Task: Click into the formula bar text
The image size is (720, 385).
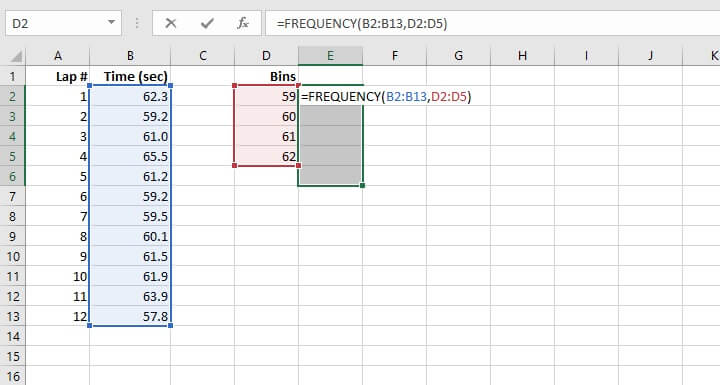Action: pos(362,23)
